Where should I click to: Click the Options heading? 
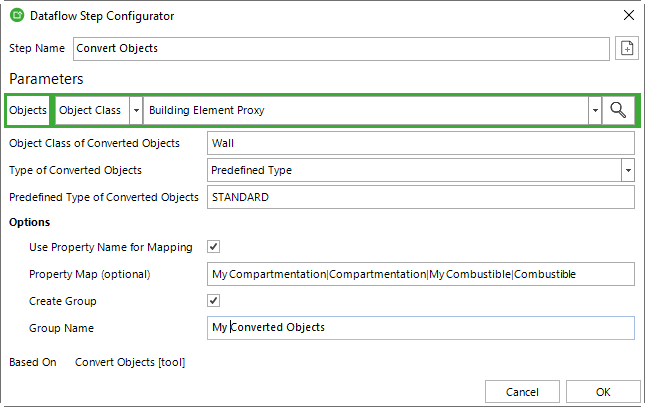pos(30,222)
